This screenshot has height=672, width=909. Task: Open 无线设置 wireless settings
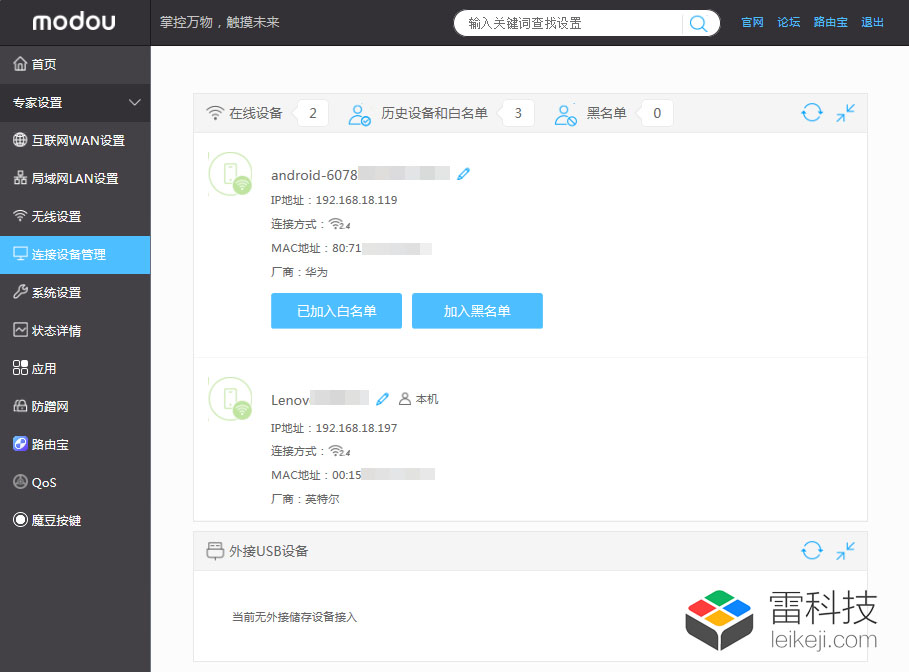(56, 216)
